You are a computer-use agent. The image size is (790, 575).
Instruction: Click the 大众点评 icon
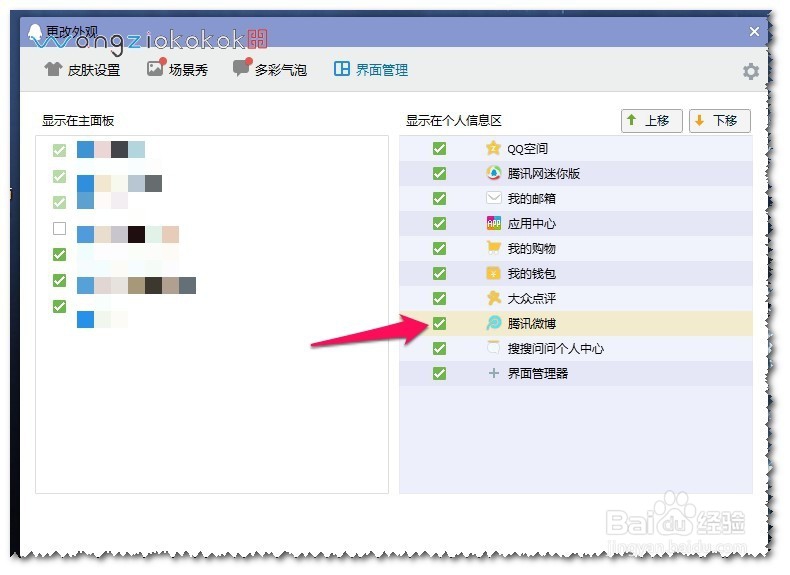pyautogui.click(x=493, y=298)
